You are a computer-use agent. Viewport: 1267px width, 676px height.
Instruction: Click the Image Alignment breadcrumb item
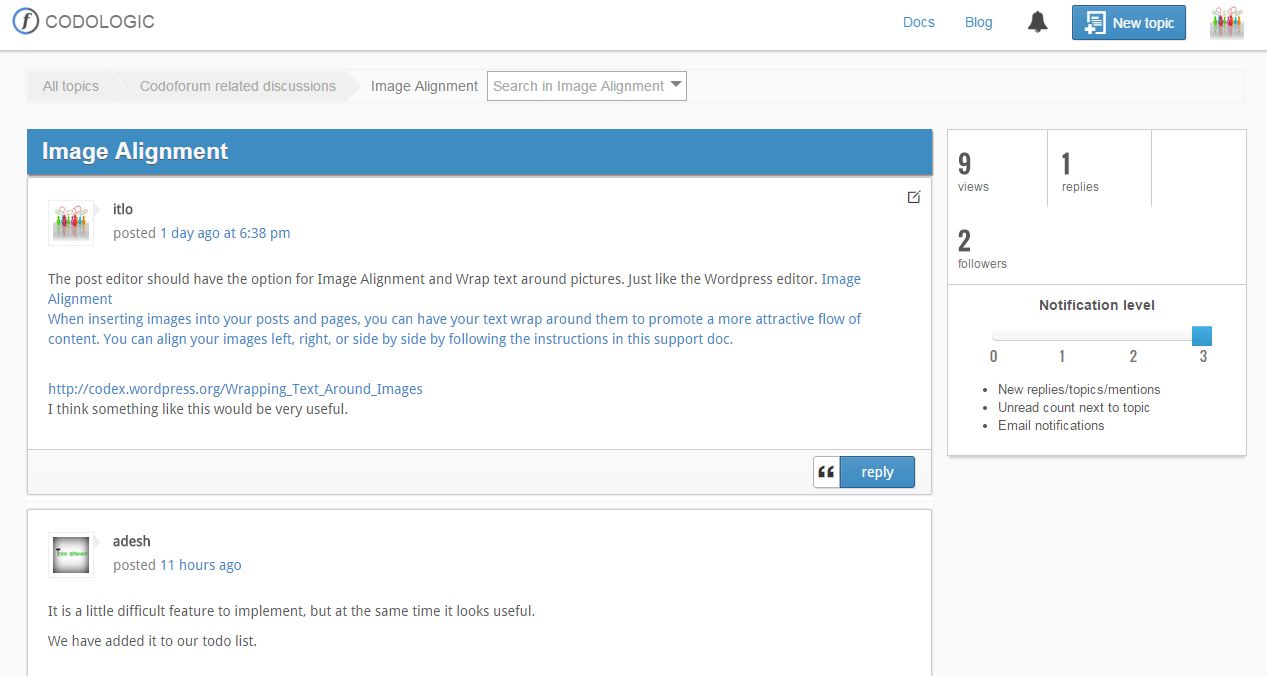pyautogui.click(x=424, y=86)
